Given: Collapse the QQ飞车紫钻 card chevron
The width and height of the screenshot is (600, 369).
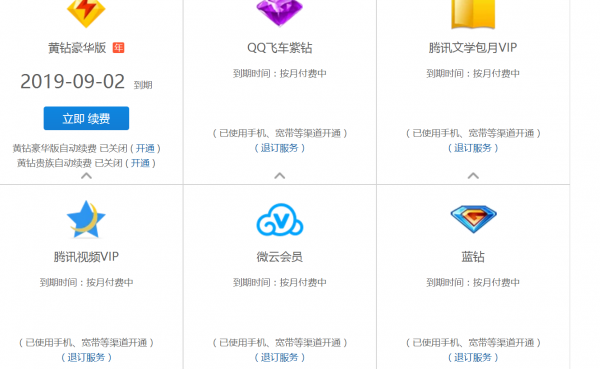Looking at the screenshot, I should 280,176.
